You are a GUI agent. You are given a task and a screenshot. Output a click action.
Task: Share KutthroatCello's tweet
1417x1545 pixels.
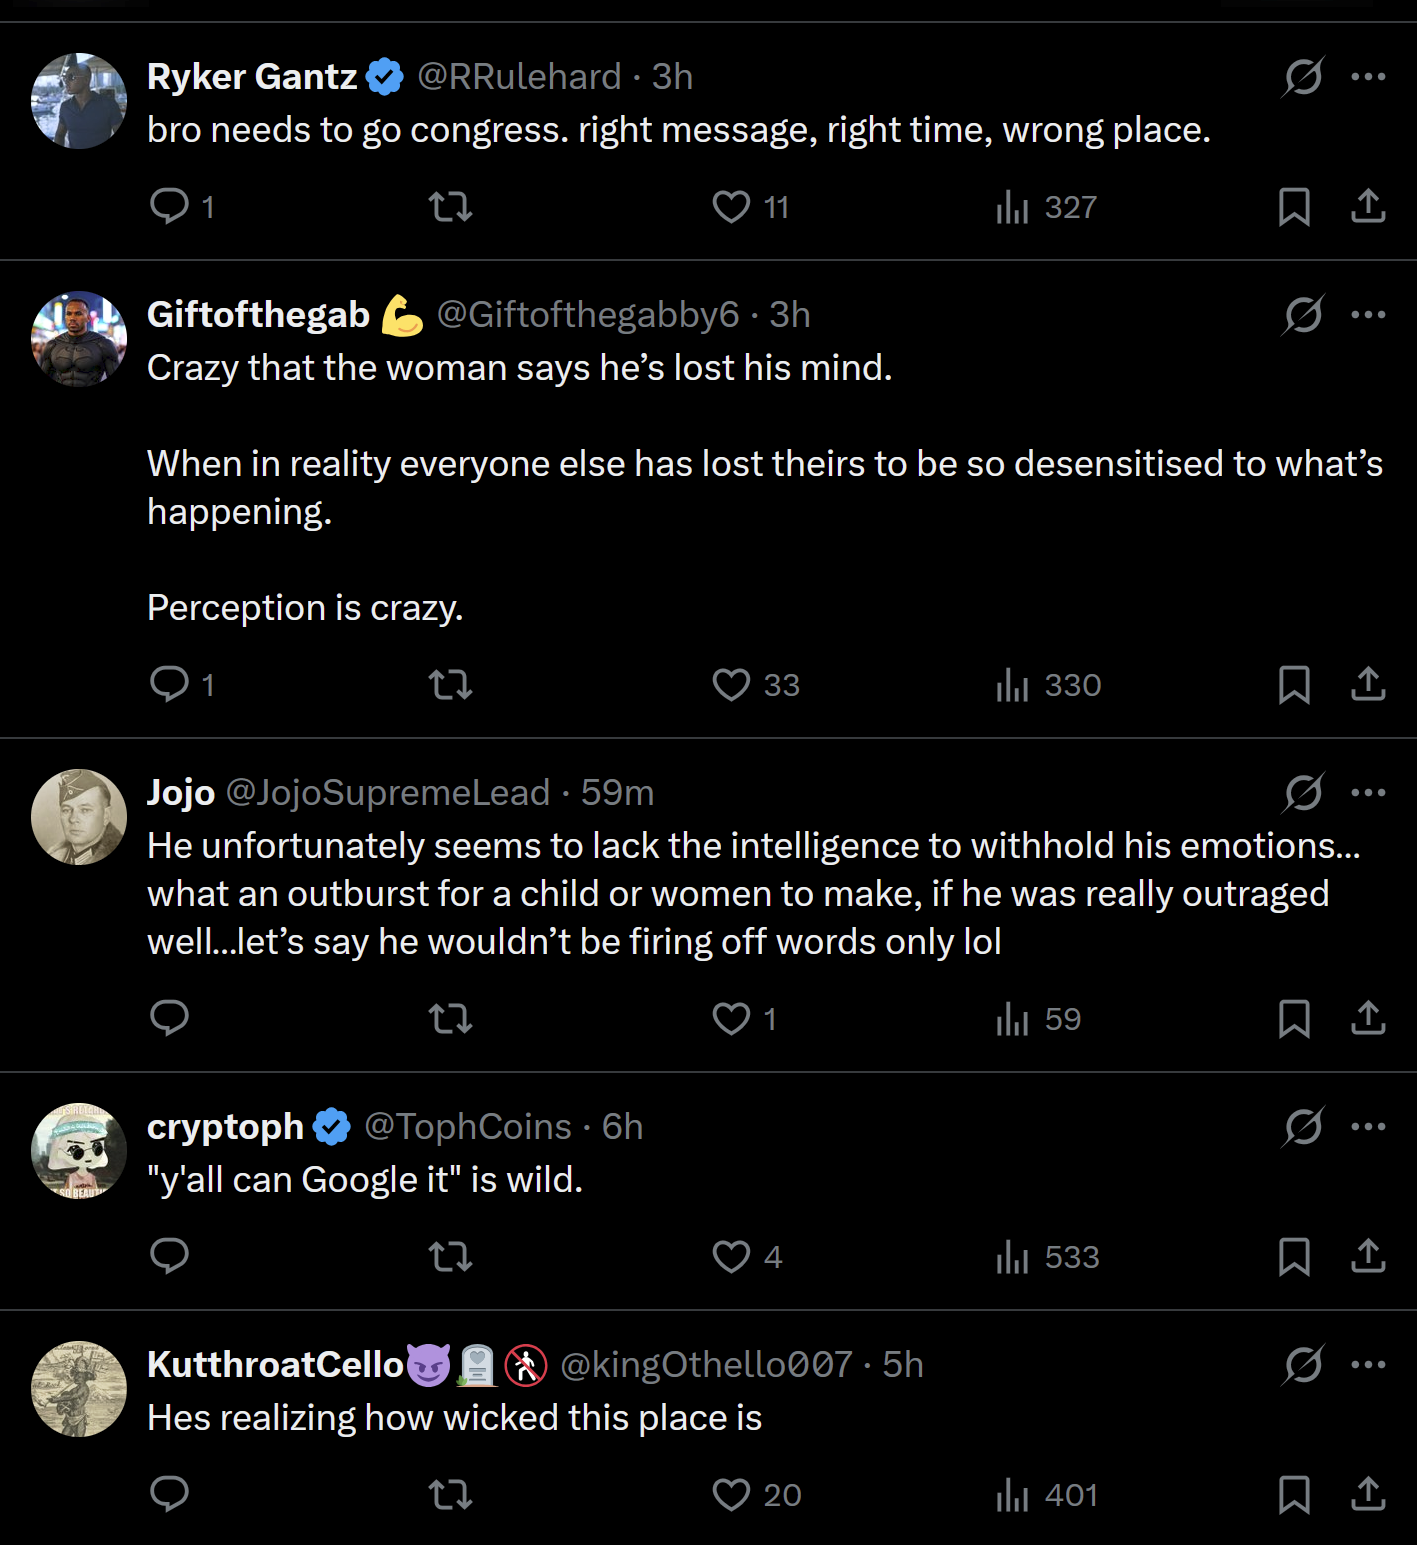click(x=1368, y=1494)
